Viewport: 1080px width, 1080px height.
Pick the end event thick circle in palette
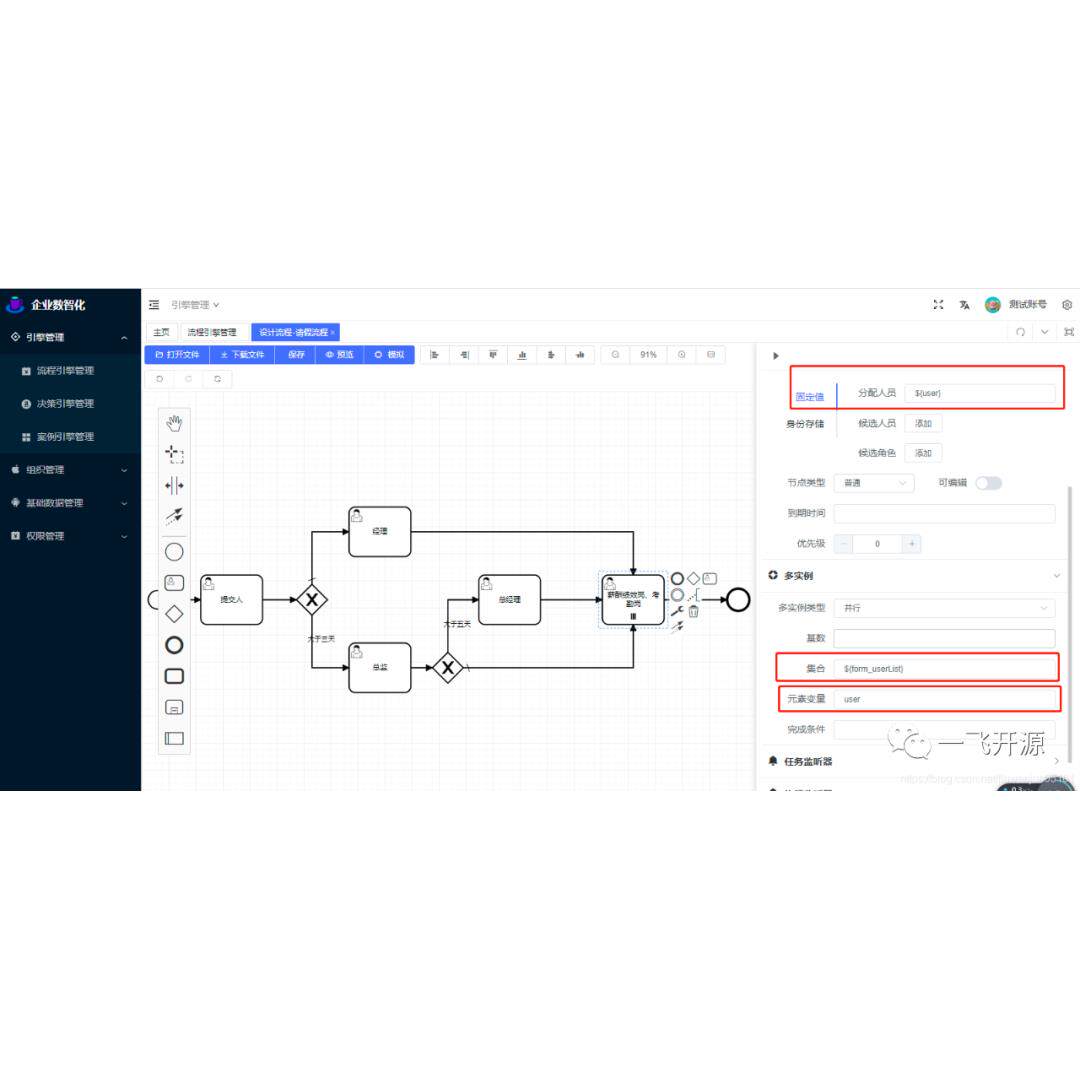pyautogui.click(x=174, y=645)
